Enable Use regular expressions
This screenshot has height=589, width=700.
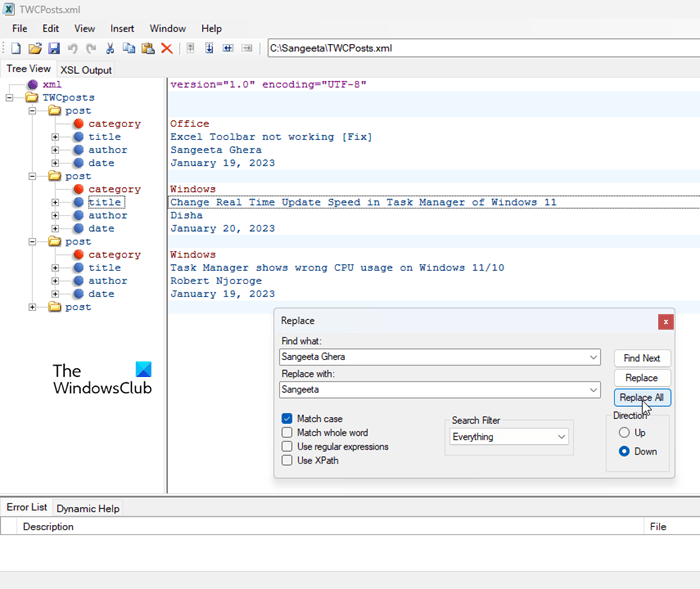pos(287,447)
